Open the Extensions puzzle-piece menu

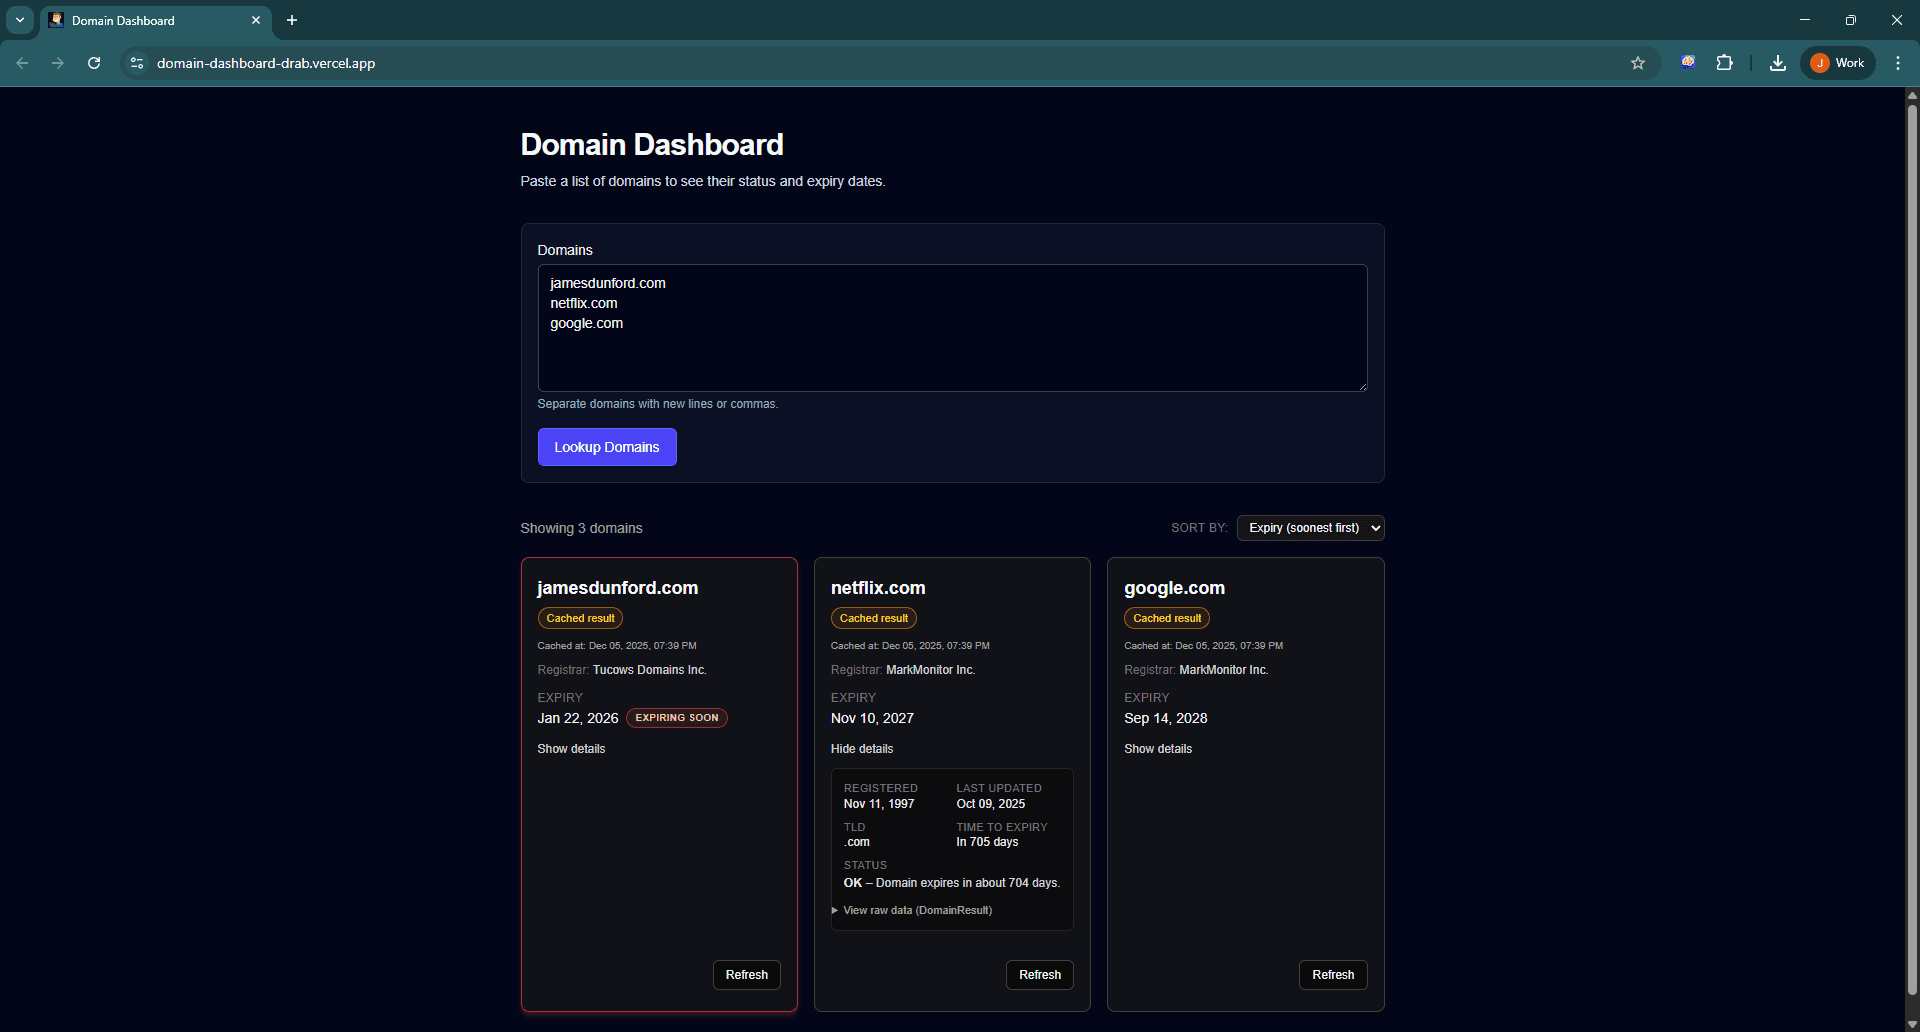click(1725, 62)
